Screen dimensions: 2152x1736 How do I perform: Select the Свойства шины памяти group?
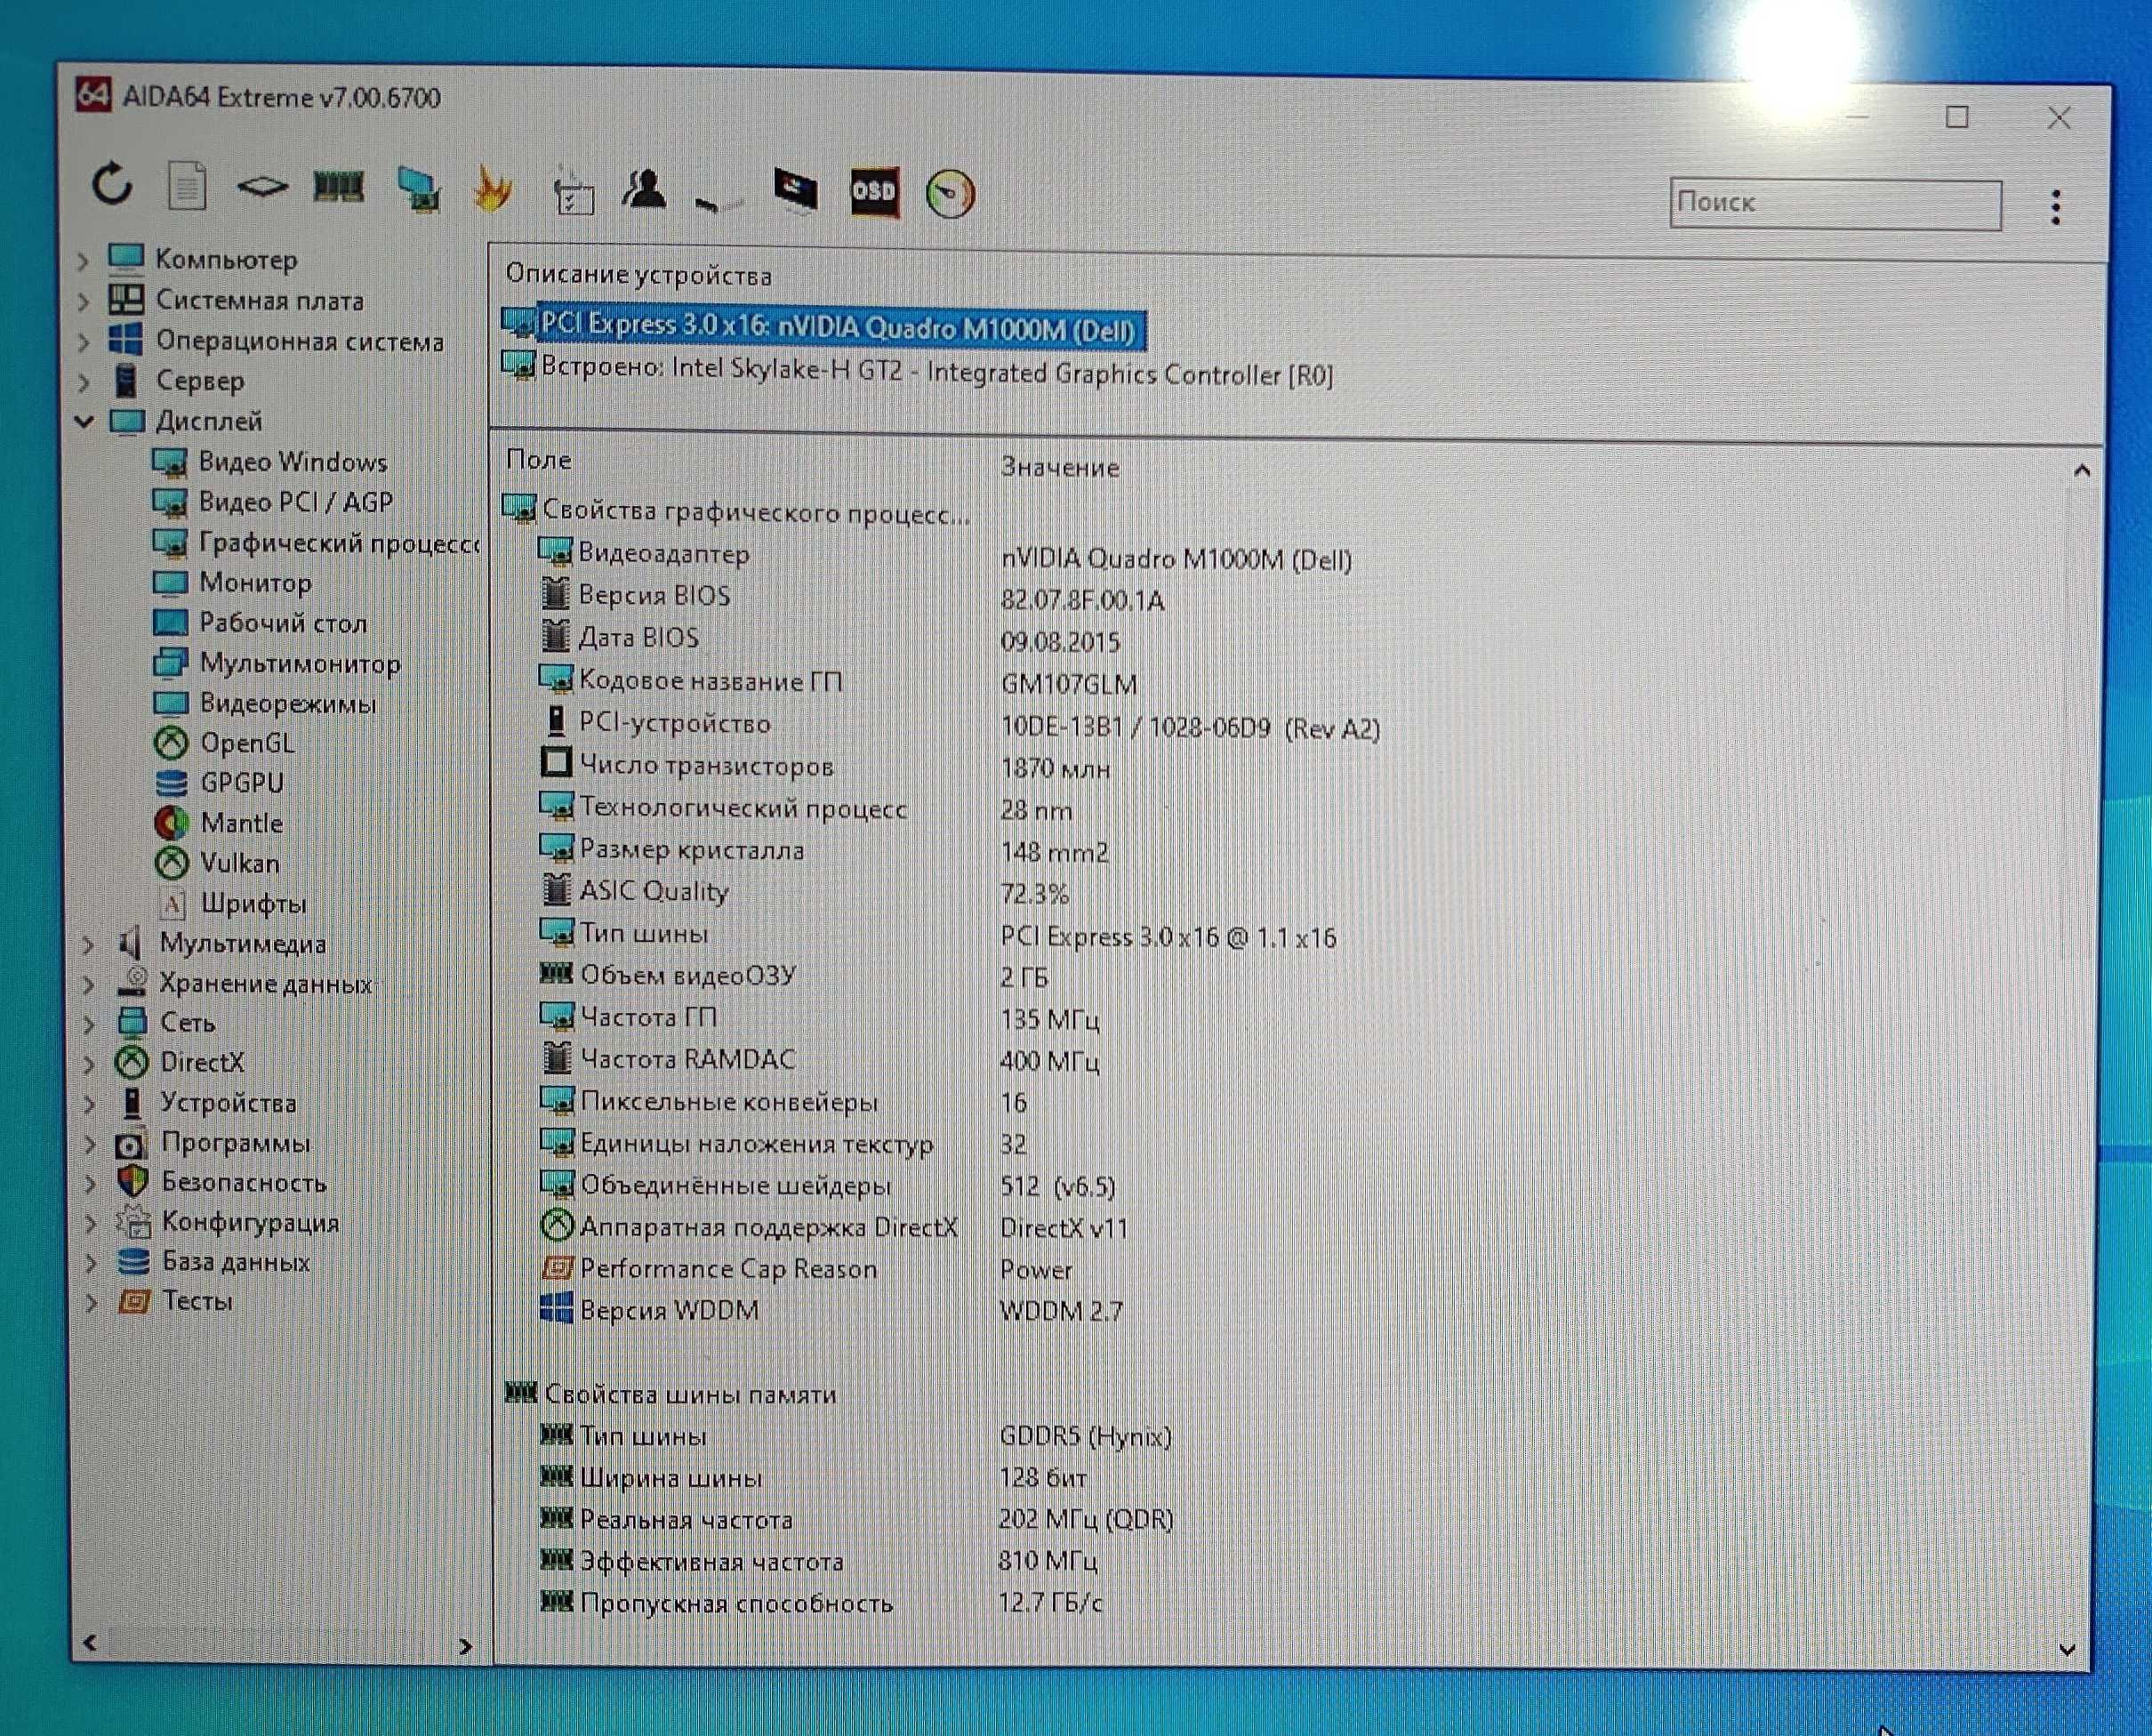[672, 1394]
